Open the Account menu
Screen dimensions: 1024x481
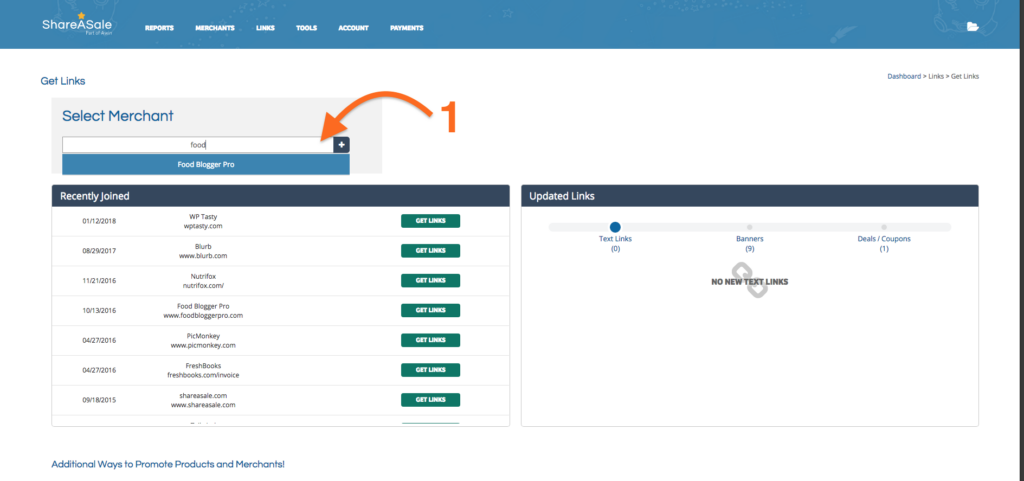[353, 28]
